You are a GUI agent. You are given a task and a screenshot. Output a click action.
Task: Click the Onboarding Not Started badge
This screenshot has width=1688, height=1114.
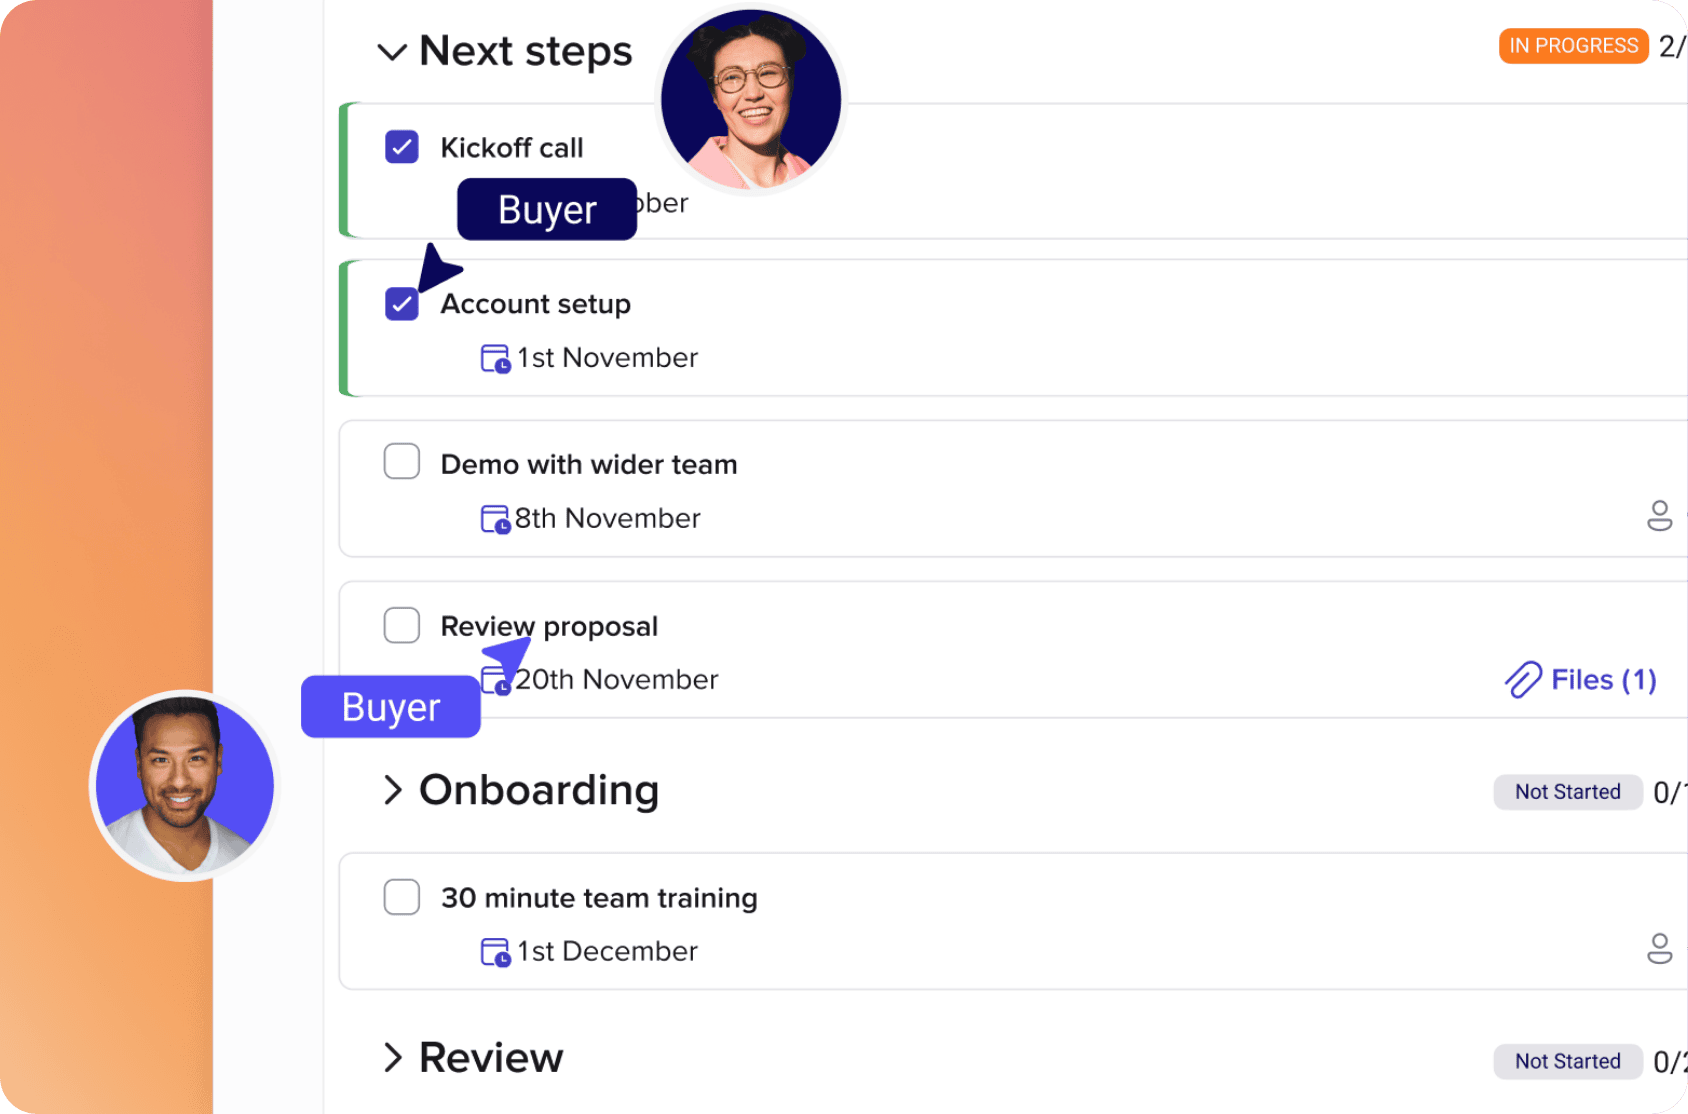[x=1568, y=792]
